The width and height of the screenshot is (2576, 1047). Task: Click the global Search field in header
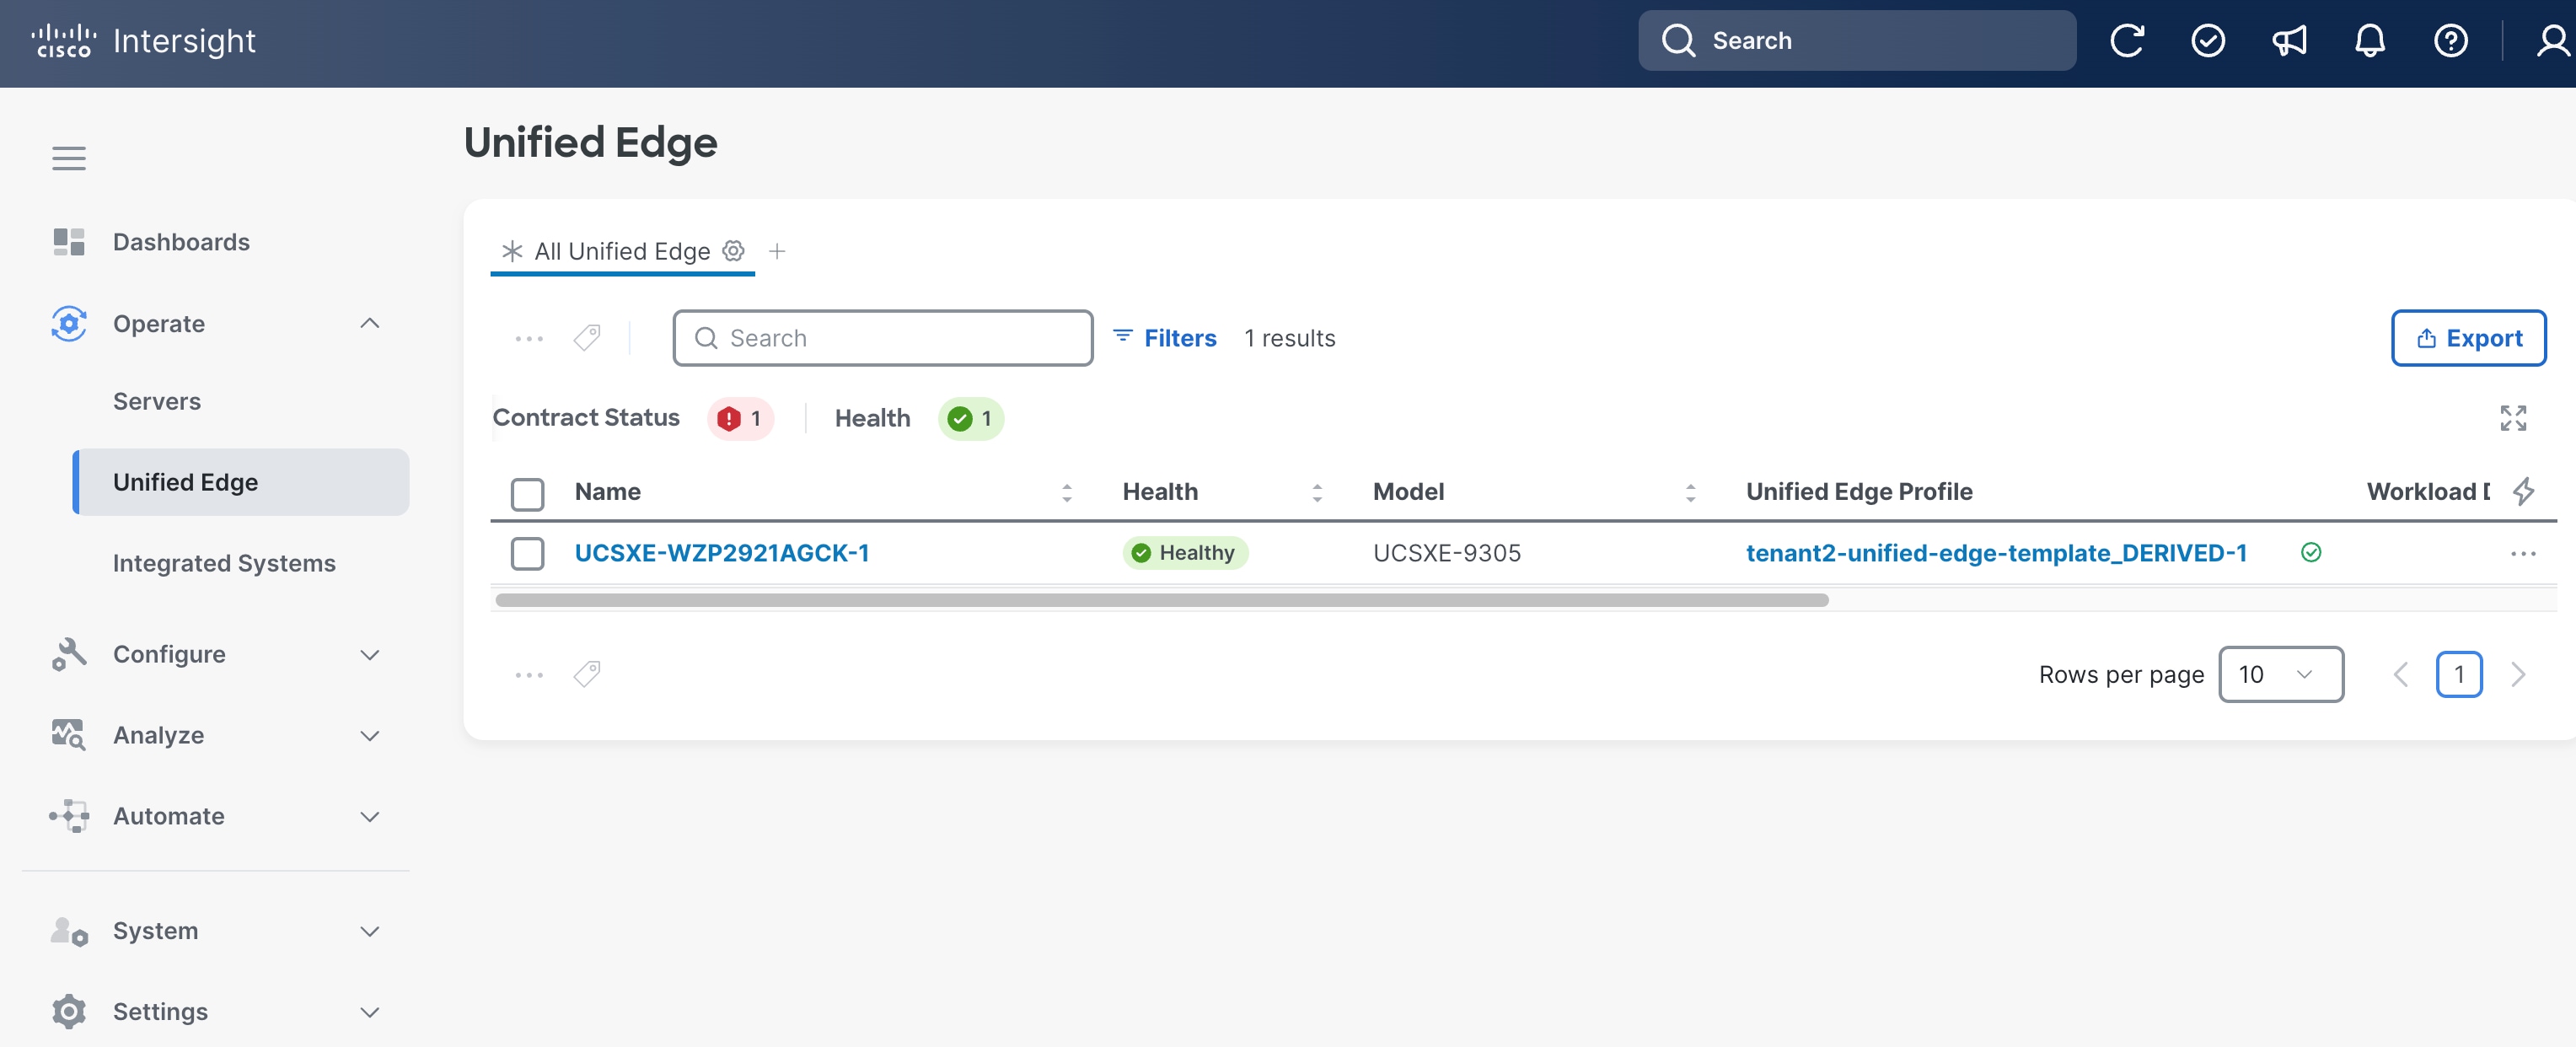[1857, 41]
